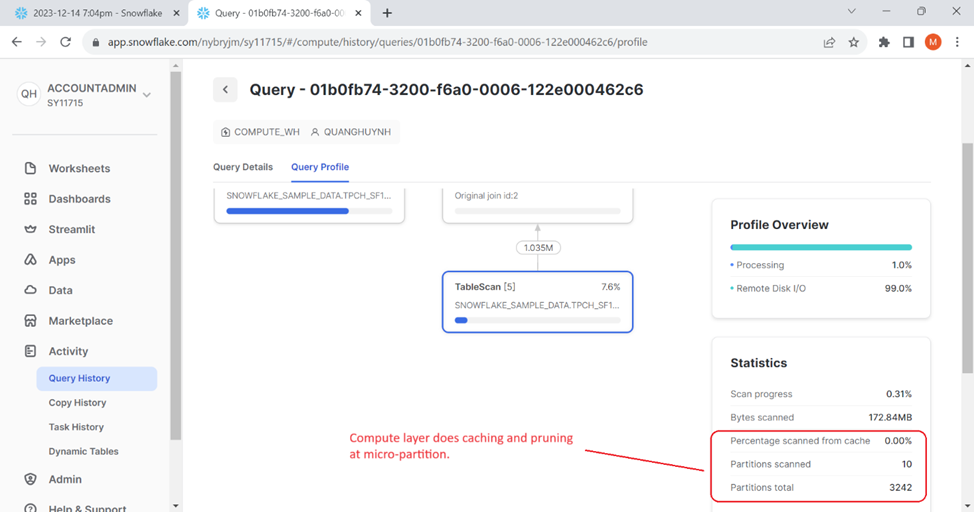This screenshot has width=974, height=512.
Task: Open the Data section
Action: (x=60, y=290)
